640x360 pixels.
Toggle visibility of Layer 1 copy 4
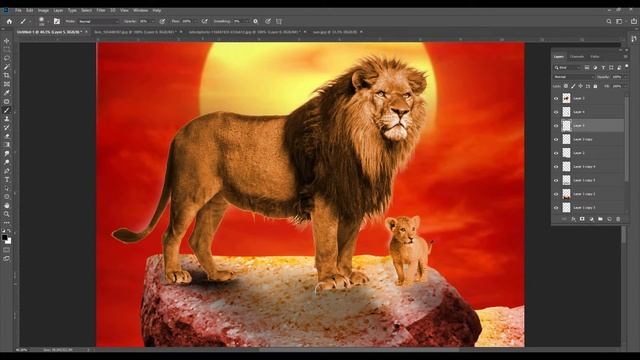(x=556, y=167)
